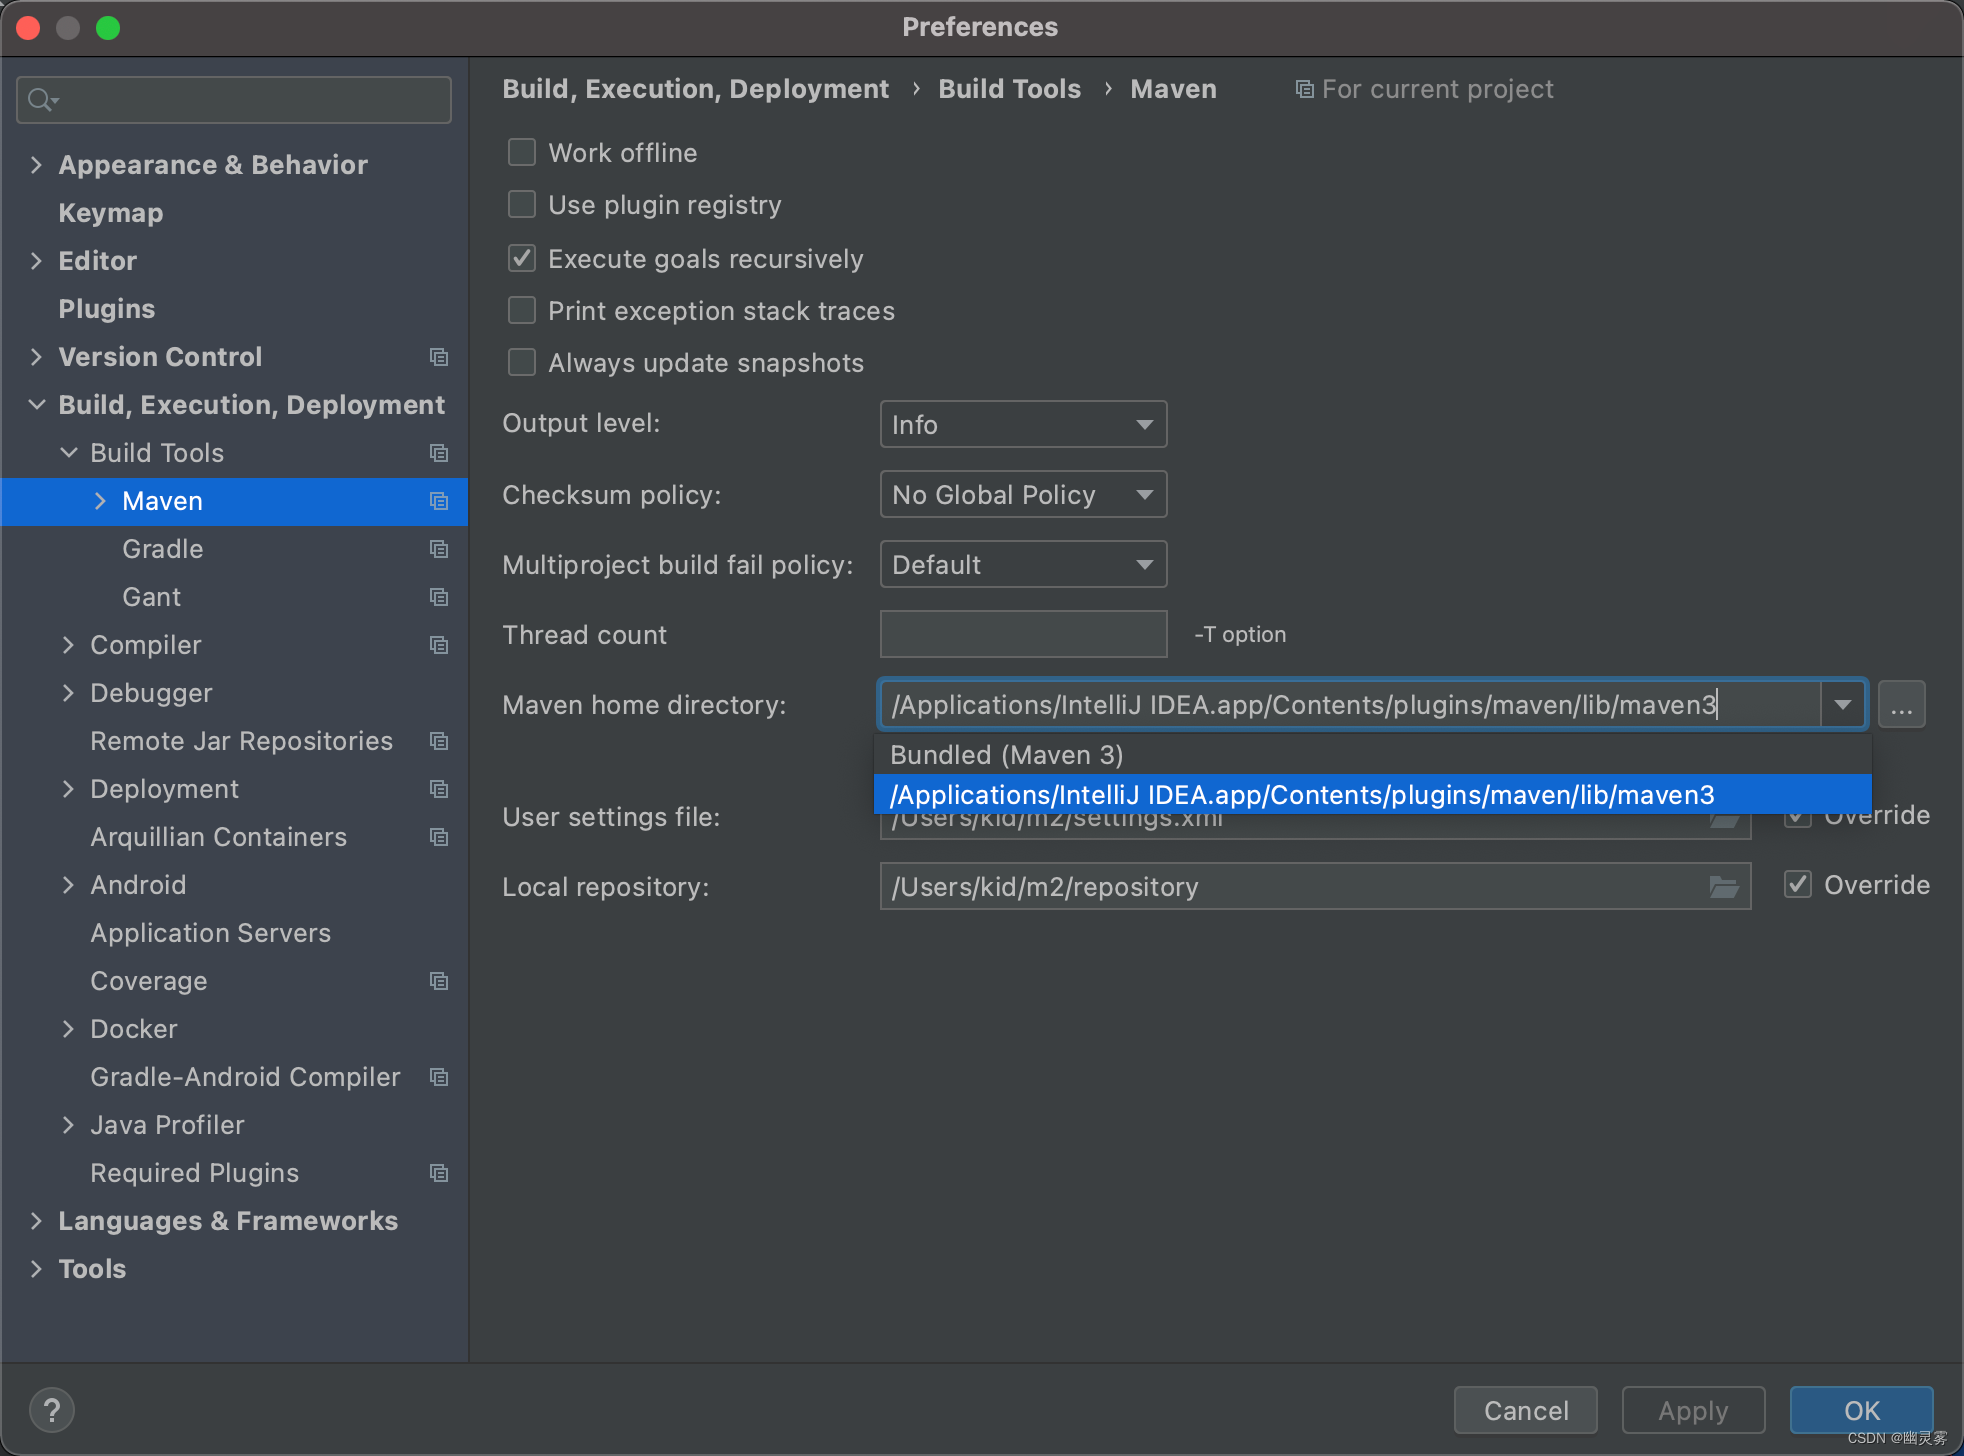
Task: Open Keymap settings
Action: click(111, 213)
